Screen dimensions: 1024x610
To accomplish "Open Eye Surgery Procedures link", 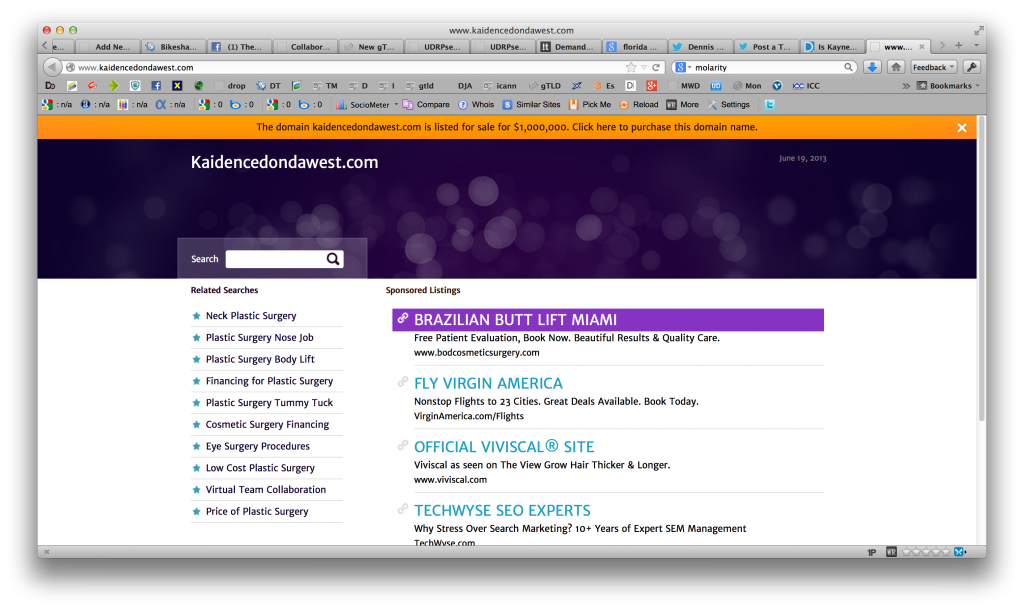I will click(x=257, y=446).
